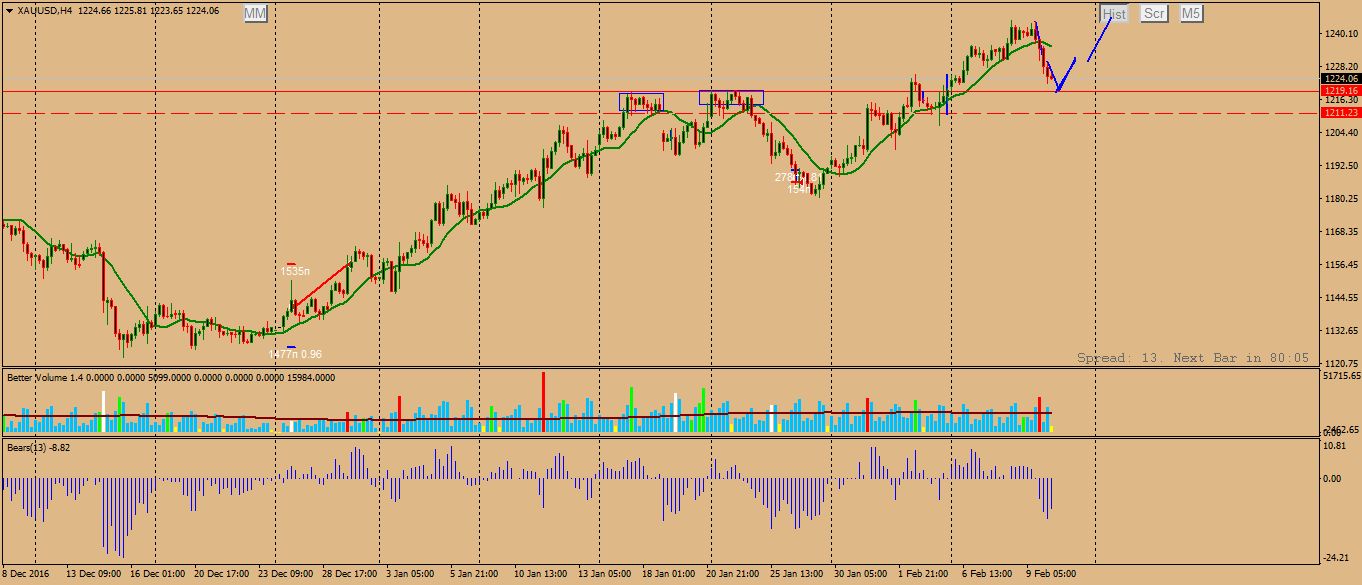Viewport: 1362px width, 585px height.
Task: Toggle the Scr button
Action: [1154, 13]
